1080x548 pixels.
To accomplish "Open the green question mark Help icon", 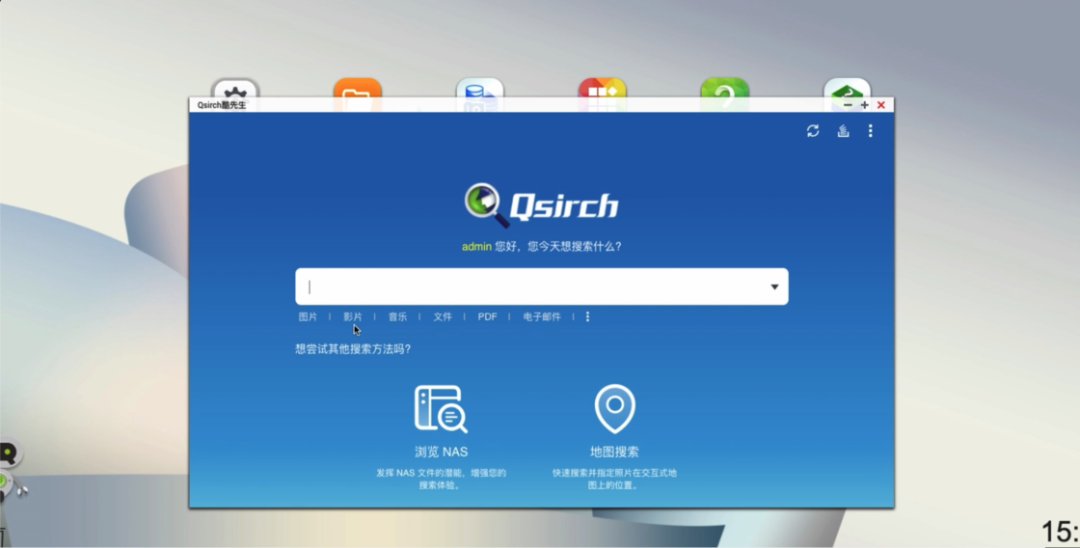I will [x=725, y=87].
